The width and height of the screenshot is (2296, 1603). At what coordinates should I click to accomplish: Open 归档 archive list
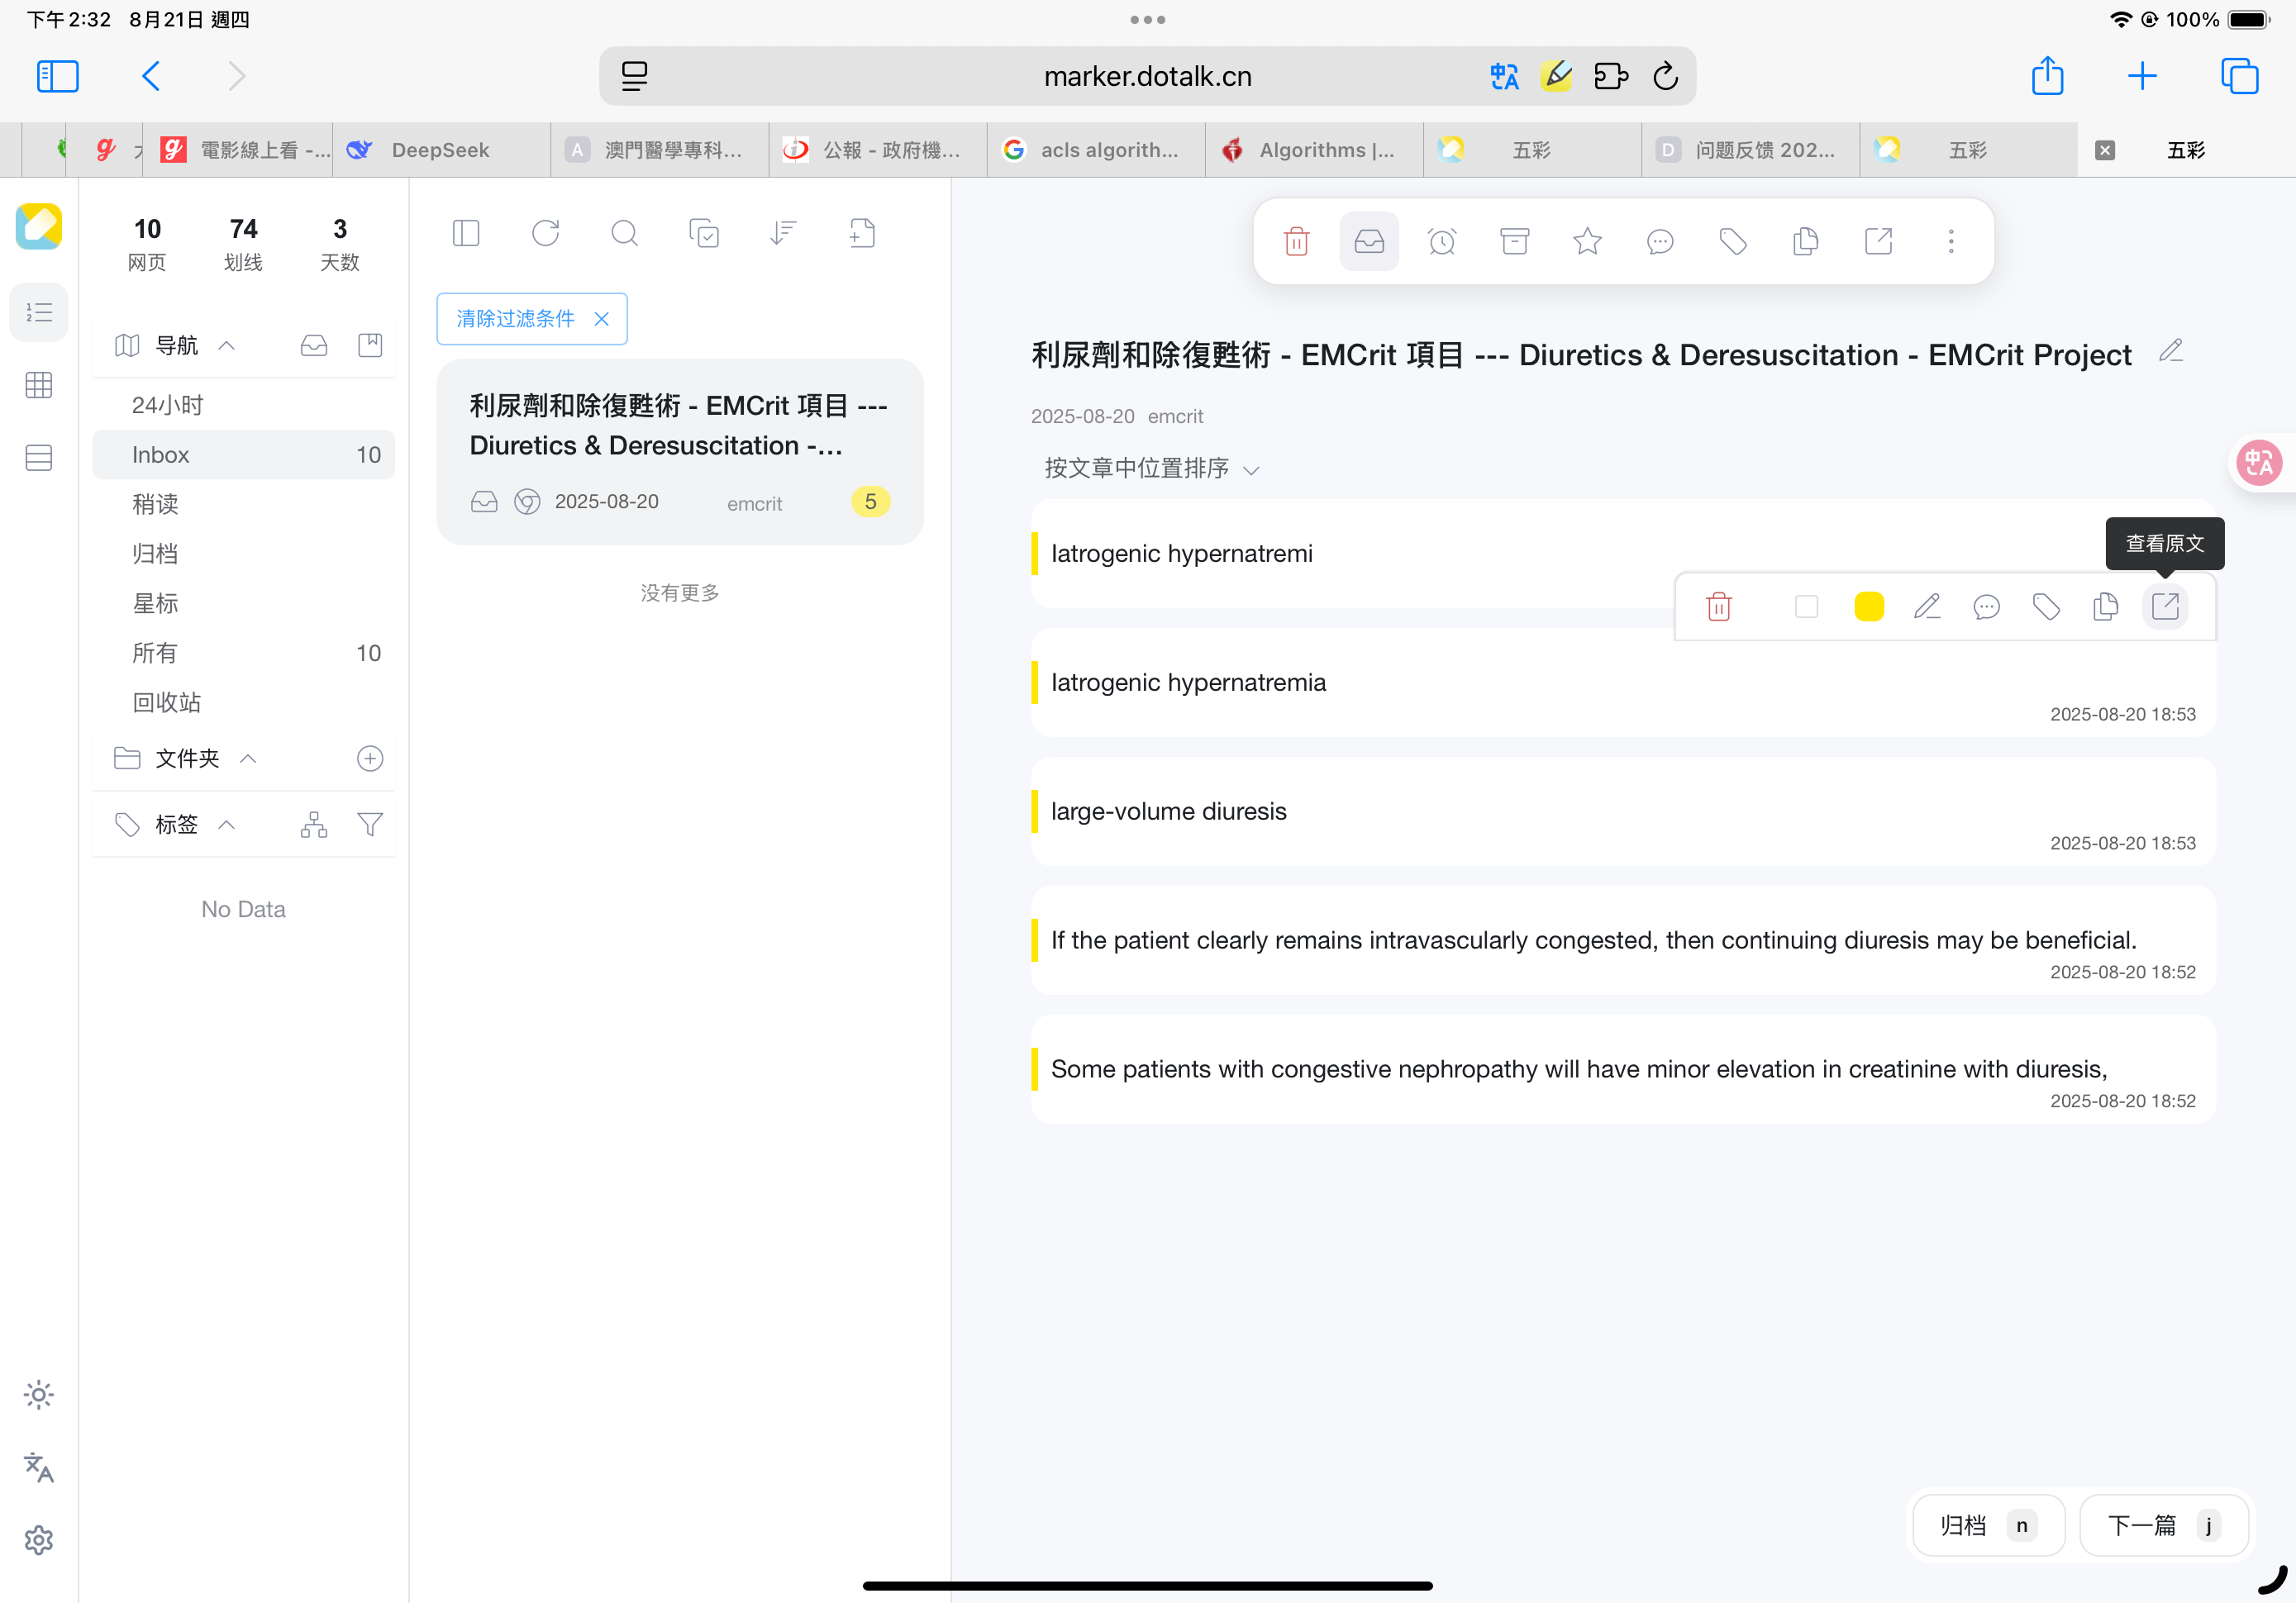click(244, 554)
